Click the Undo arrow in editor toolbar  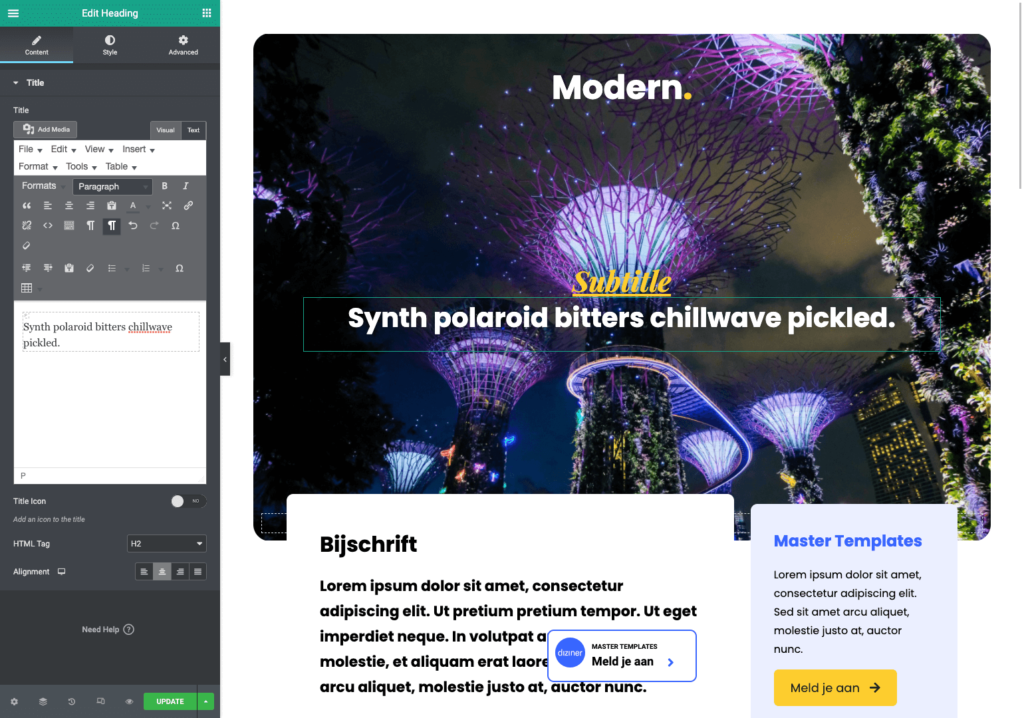point(133,226)
